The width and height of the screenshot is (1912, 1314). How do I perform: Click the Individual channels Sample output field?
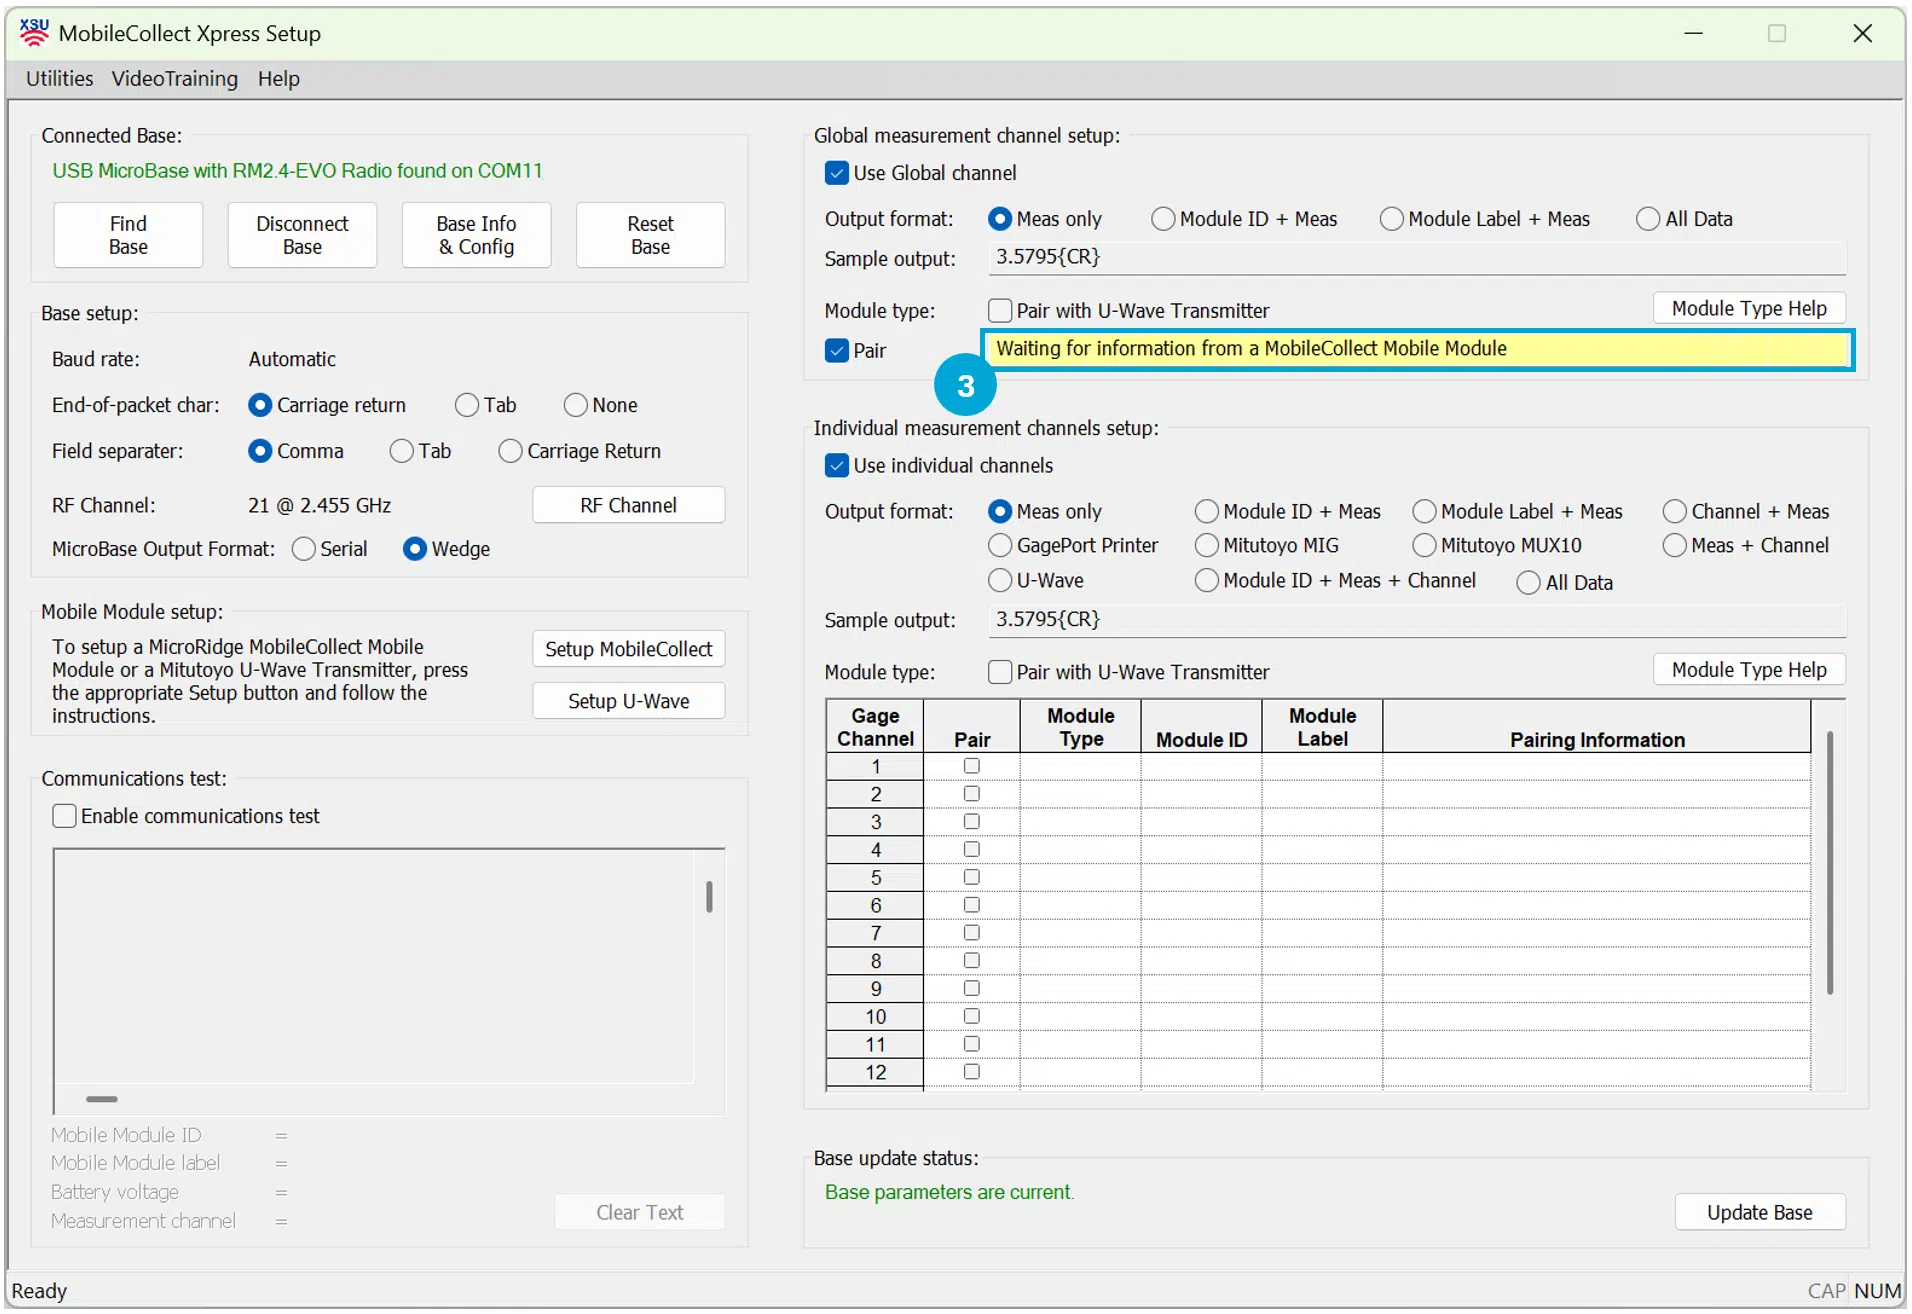[x=1417, y=620]
